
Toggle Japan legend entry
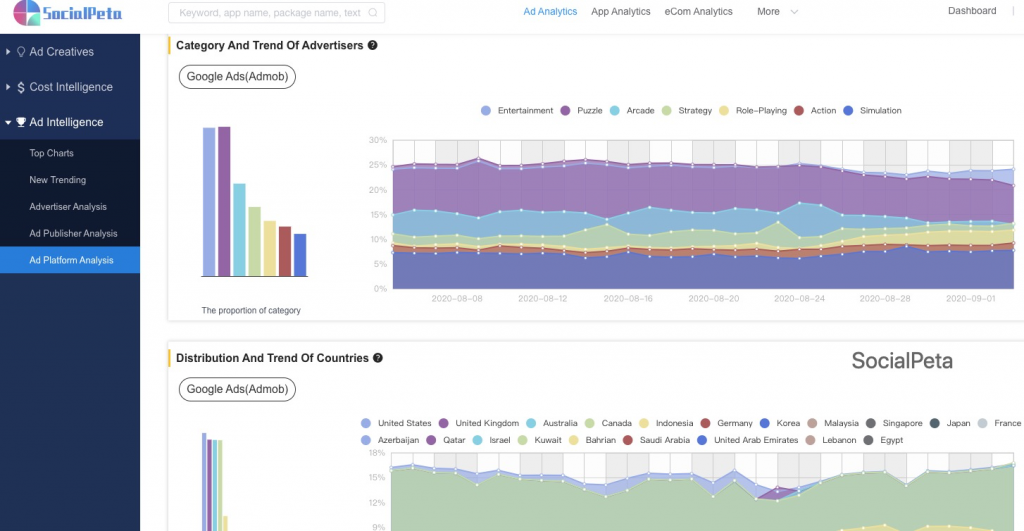[x=950, y=423]
